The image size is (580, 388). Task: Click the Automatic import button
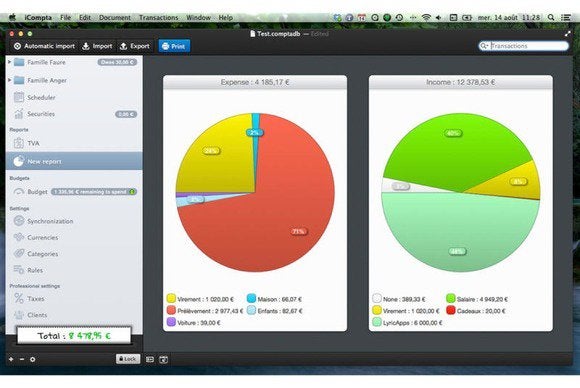(44, 46)
